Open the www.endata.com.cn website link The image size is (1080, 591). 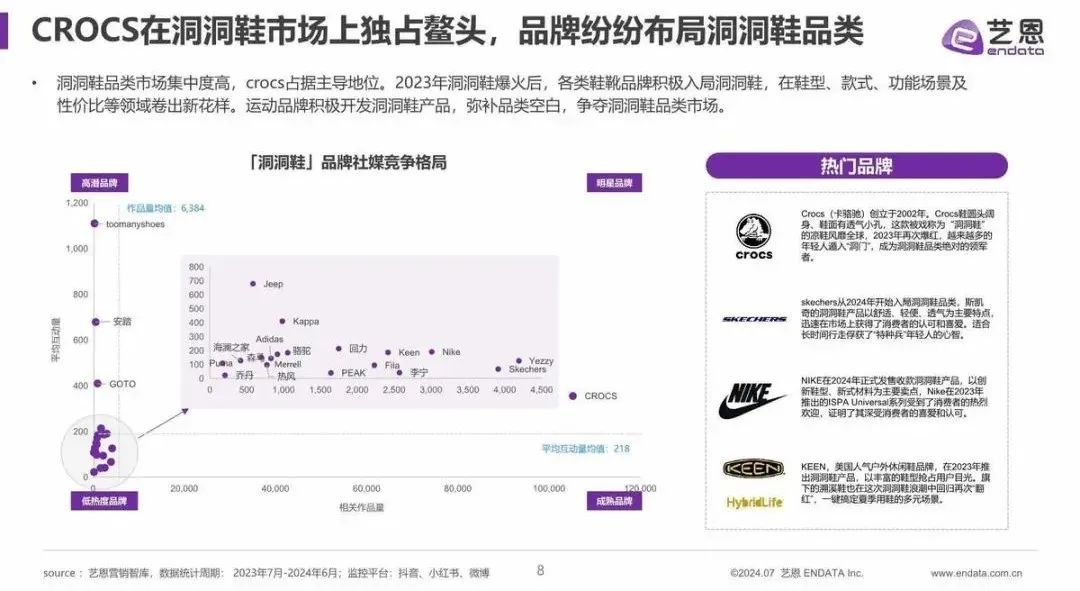pyautogui.click(x=976, y=573)
